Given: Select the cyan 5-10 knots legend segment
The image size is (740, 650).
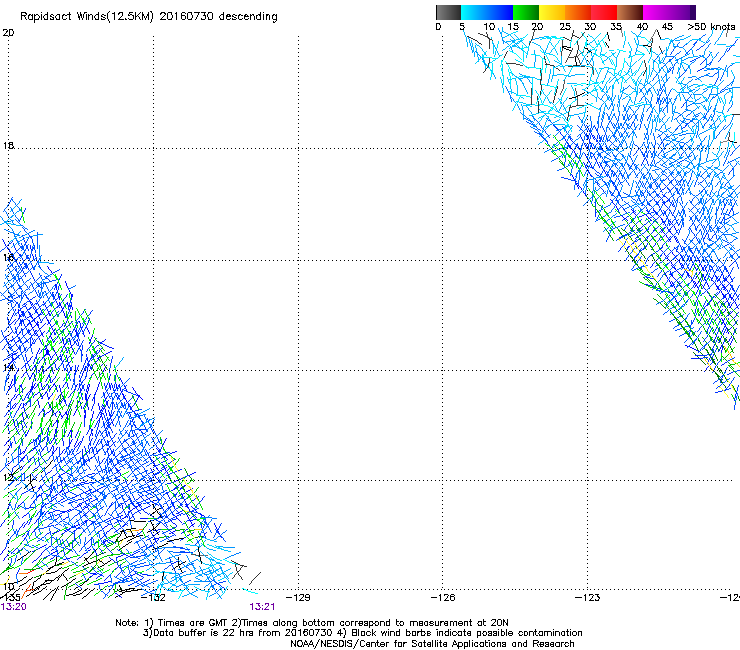Looking at the screenshot, I should [x=474, y=12].
